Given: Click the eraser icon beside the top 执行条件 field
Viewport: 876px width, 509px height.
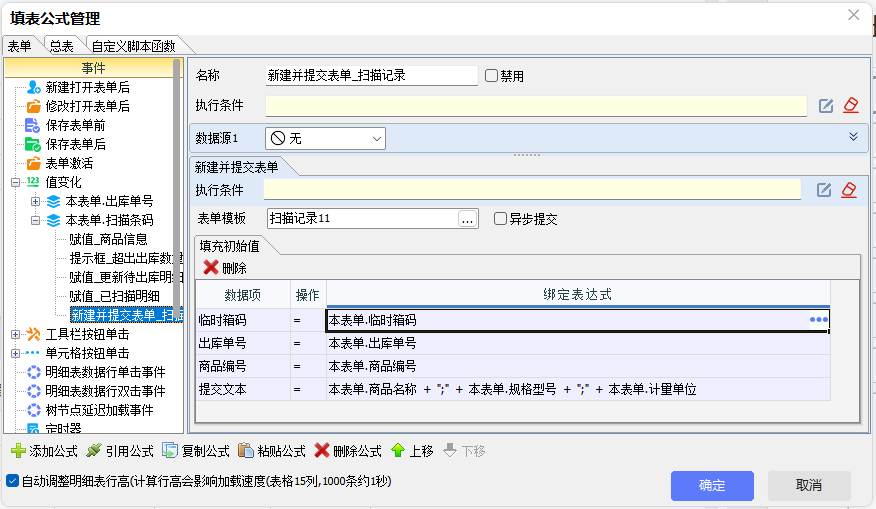Looking at the screenshot, I should (x=850, y=106).
